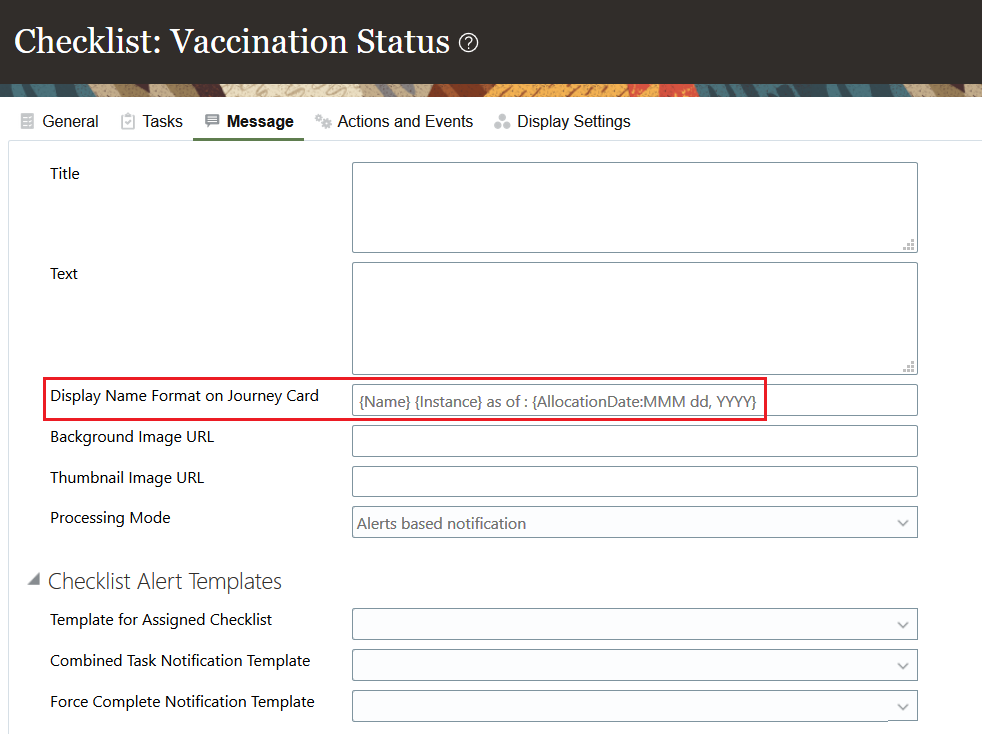Screen dimensions: 982x734
Task: Click the Display Settings icon
Action: [x=502, y=121]
